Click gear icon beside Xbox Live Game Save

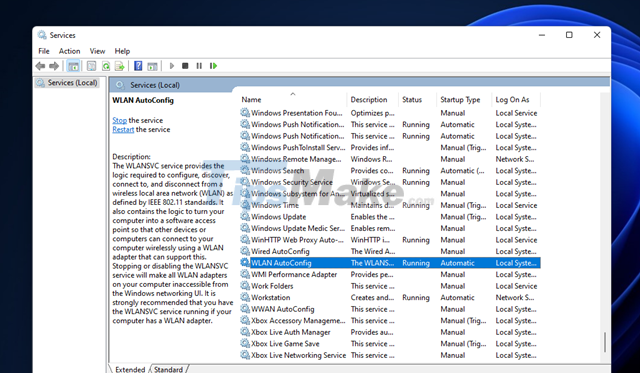(x=245, y=344)
